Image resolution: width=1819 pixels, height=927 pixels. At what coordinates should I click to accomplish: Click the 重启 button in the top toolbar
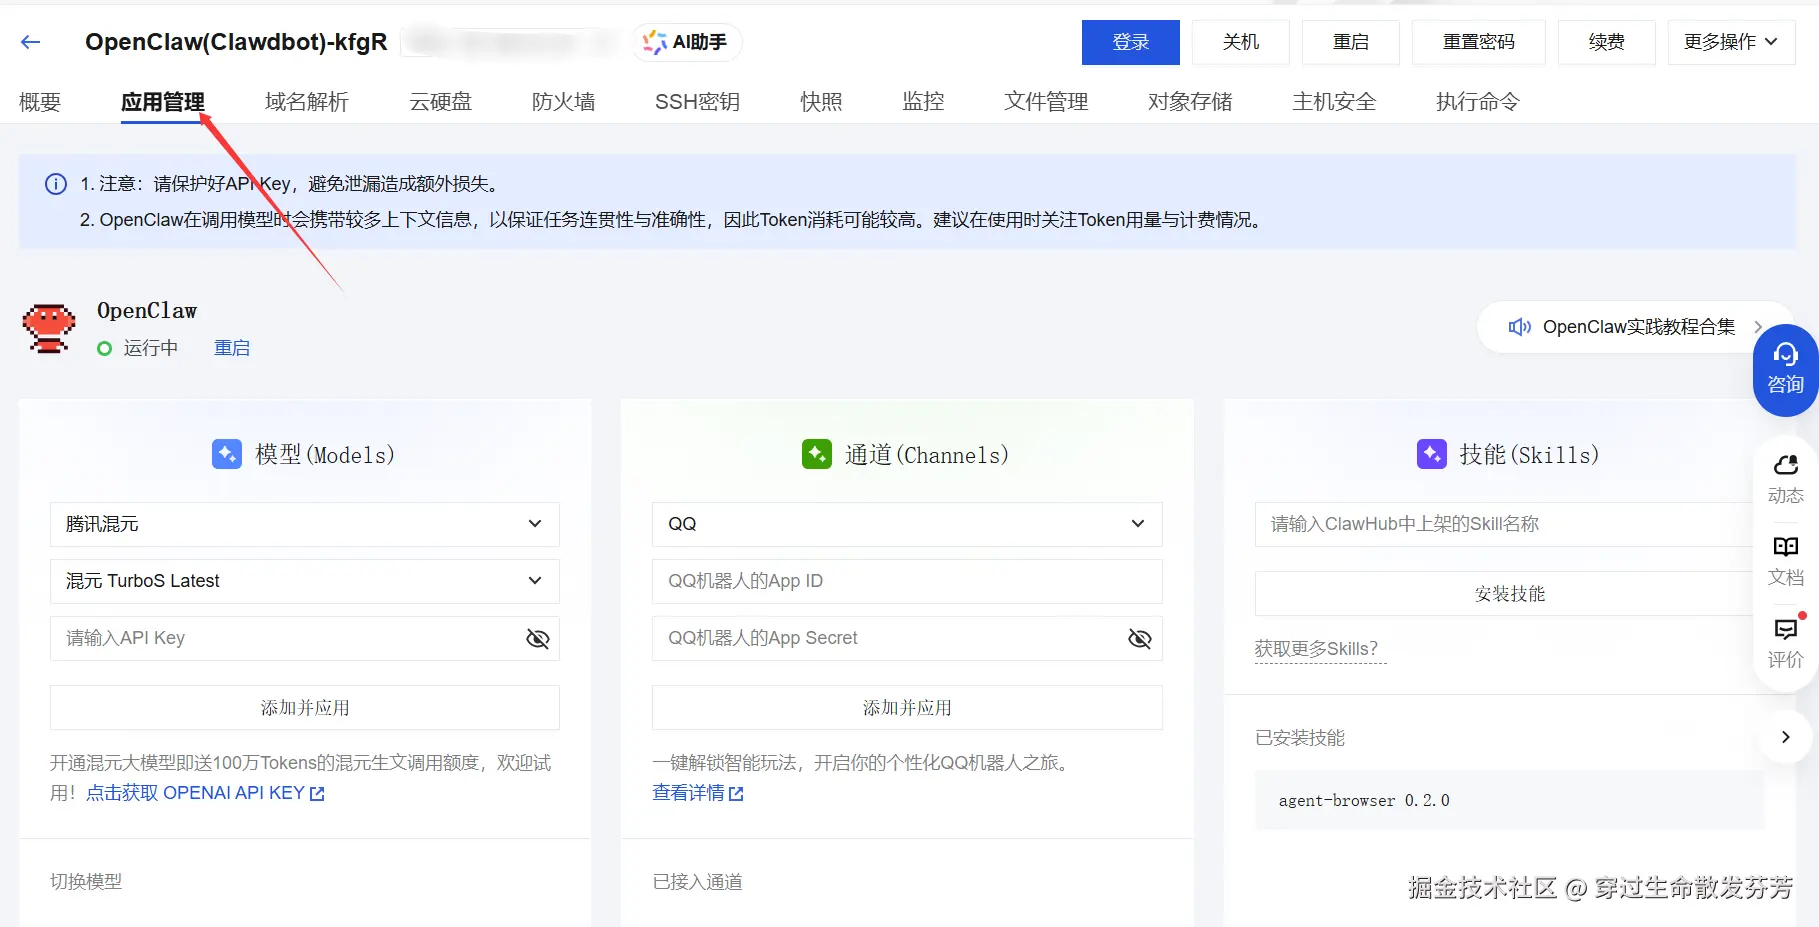(x=1351, y=42)
